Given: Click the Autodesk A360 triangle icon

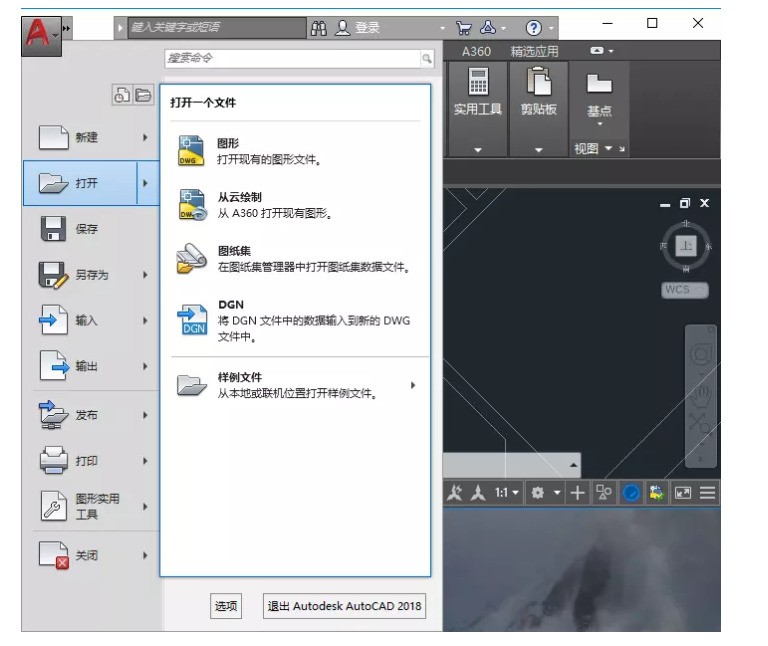Looking at the screenshot, I should point(488,27).
